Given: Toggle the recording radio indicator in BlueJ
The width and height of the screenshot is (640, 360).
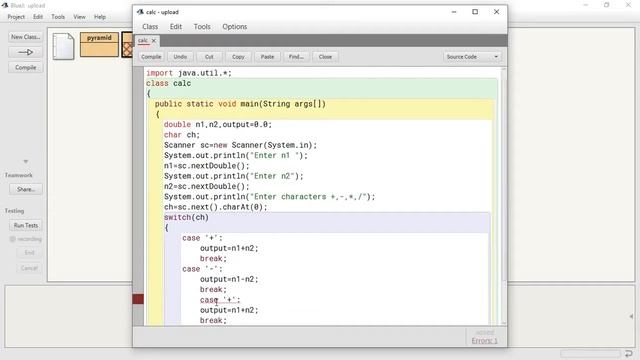Looking at the screenshot, I should tap(12, 239).
